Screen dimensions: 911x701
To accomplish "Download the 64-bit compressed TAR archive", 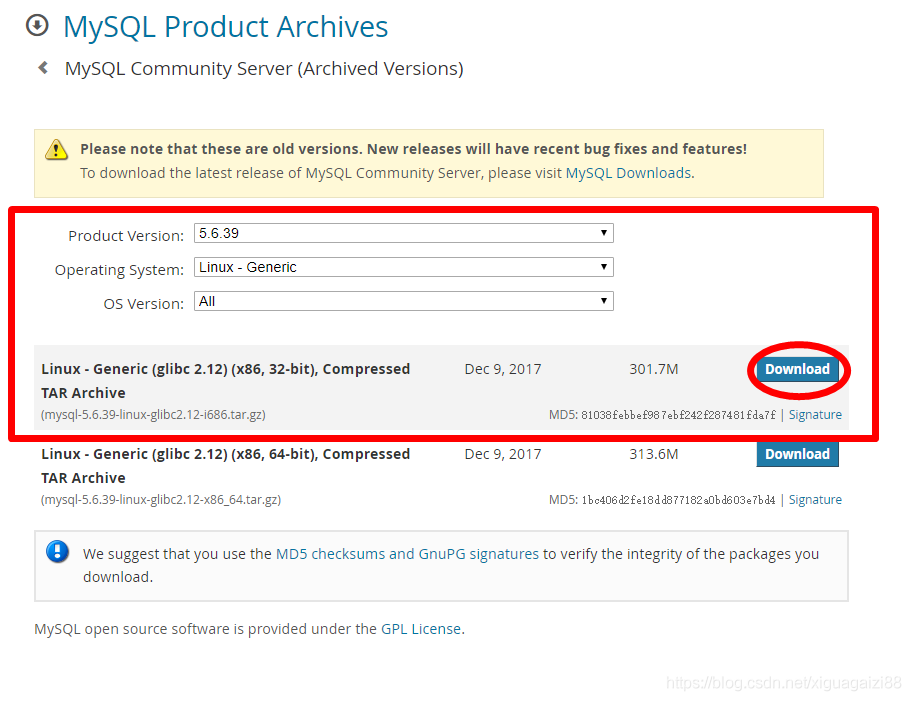I will point(797,454).
